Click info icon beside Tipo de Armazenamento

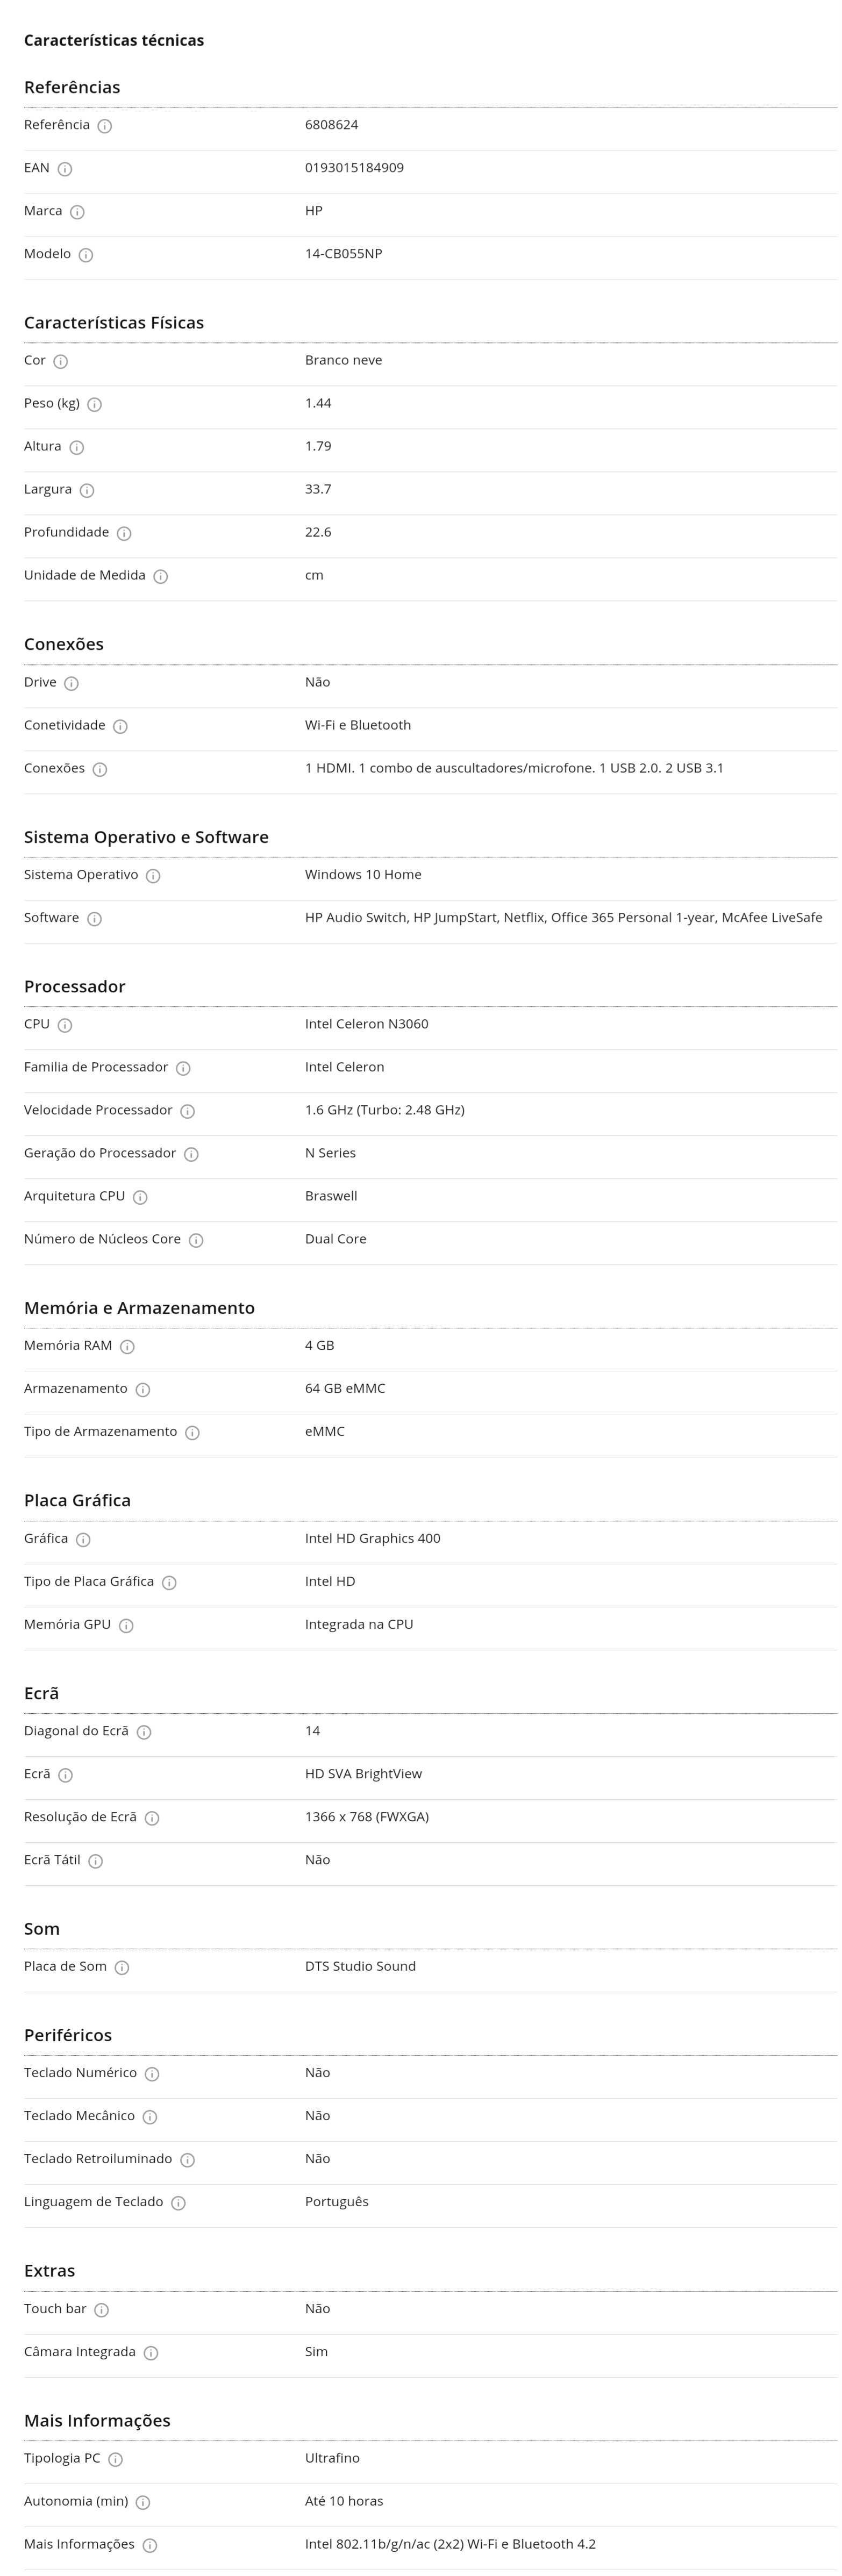[192, 1433]
